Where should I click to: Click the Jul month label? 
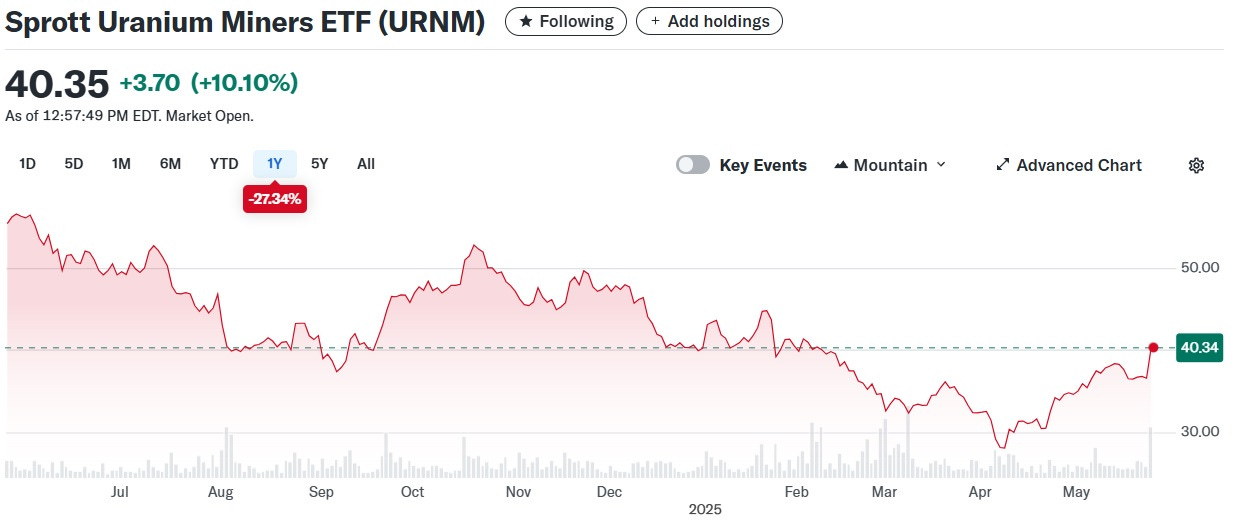[x=119, y=492]
